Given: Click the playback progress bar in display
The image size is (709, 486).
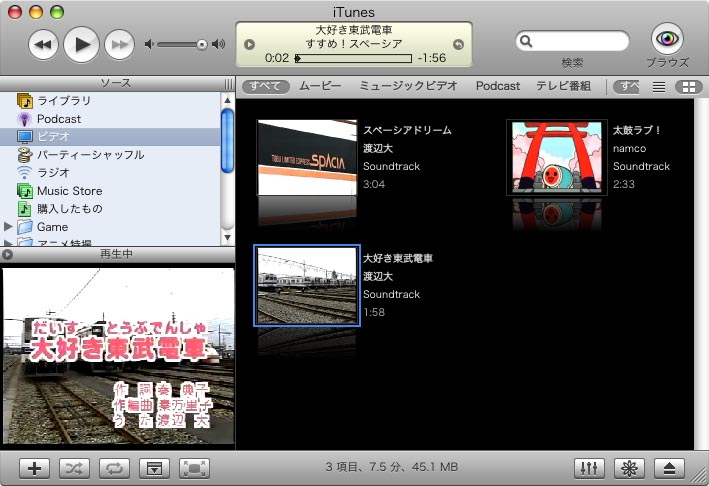Looking at the screenshot, I should 353,58.
